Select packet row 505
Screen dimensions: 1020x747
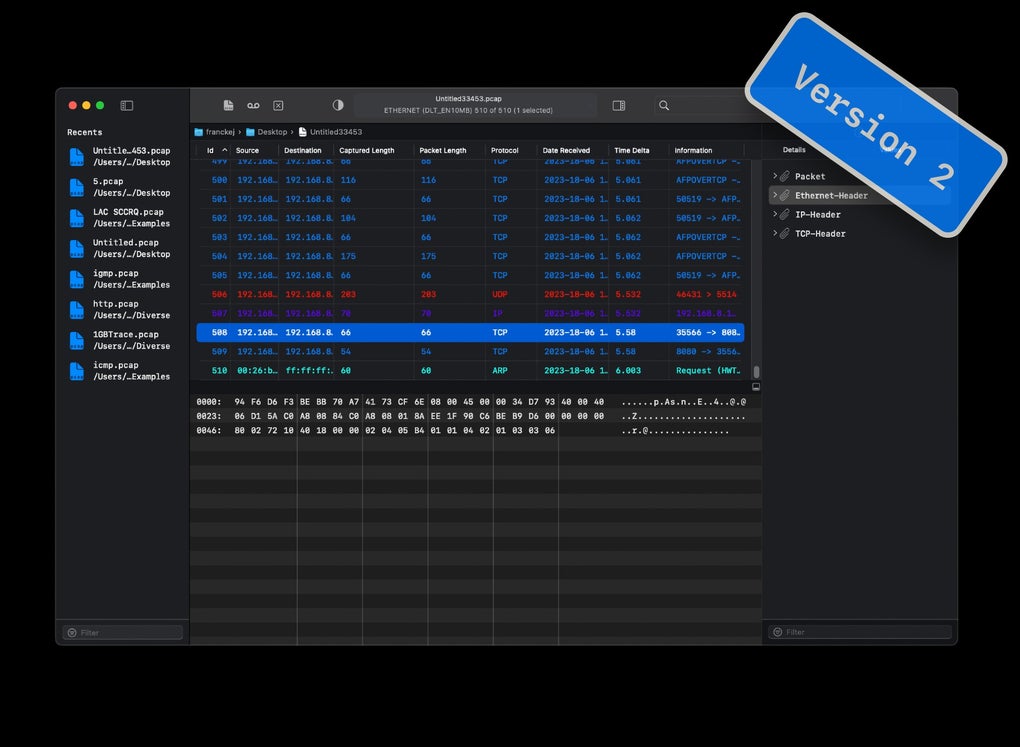(470, 275)
